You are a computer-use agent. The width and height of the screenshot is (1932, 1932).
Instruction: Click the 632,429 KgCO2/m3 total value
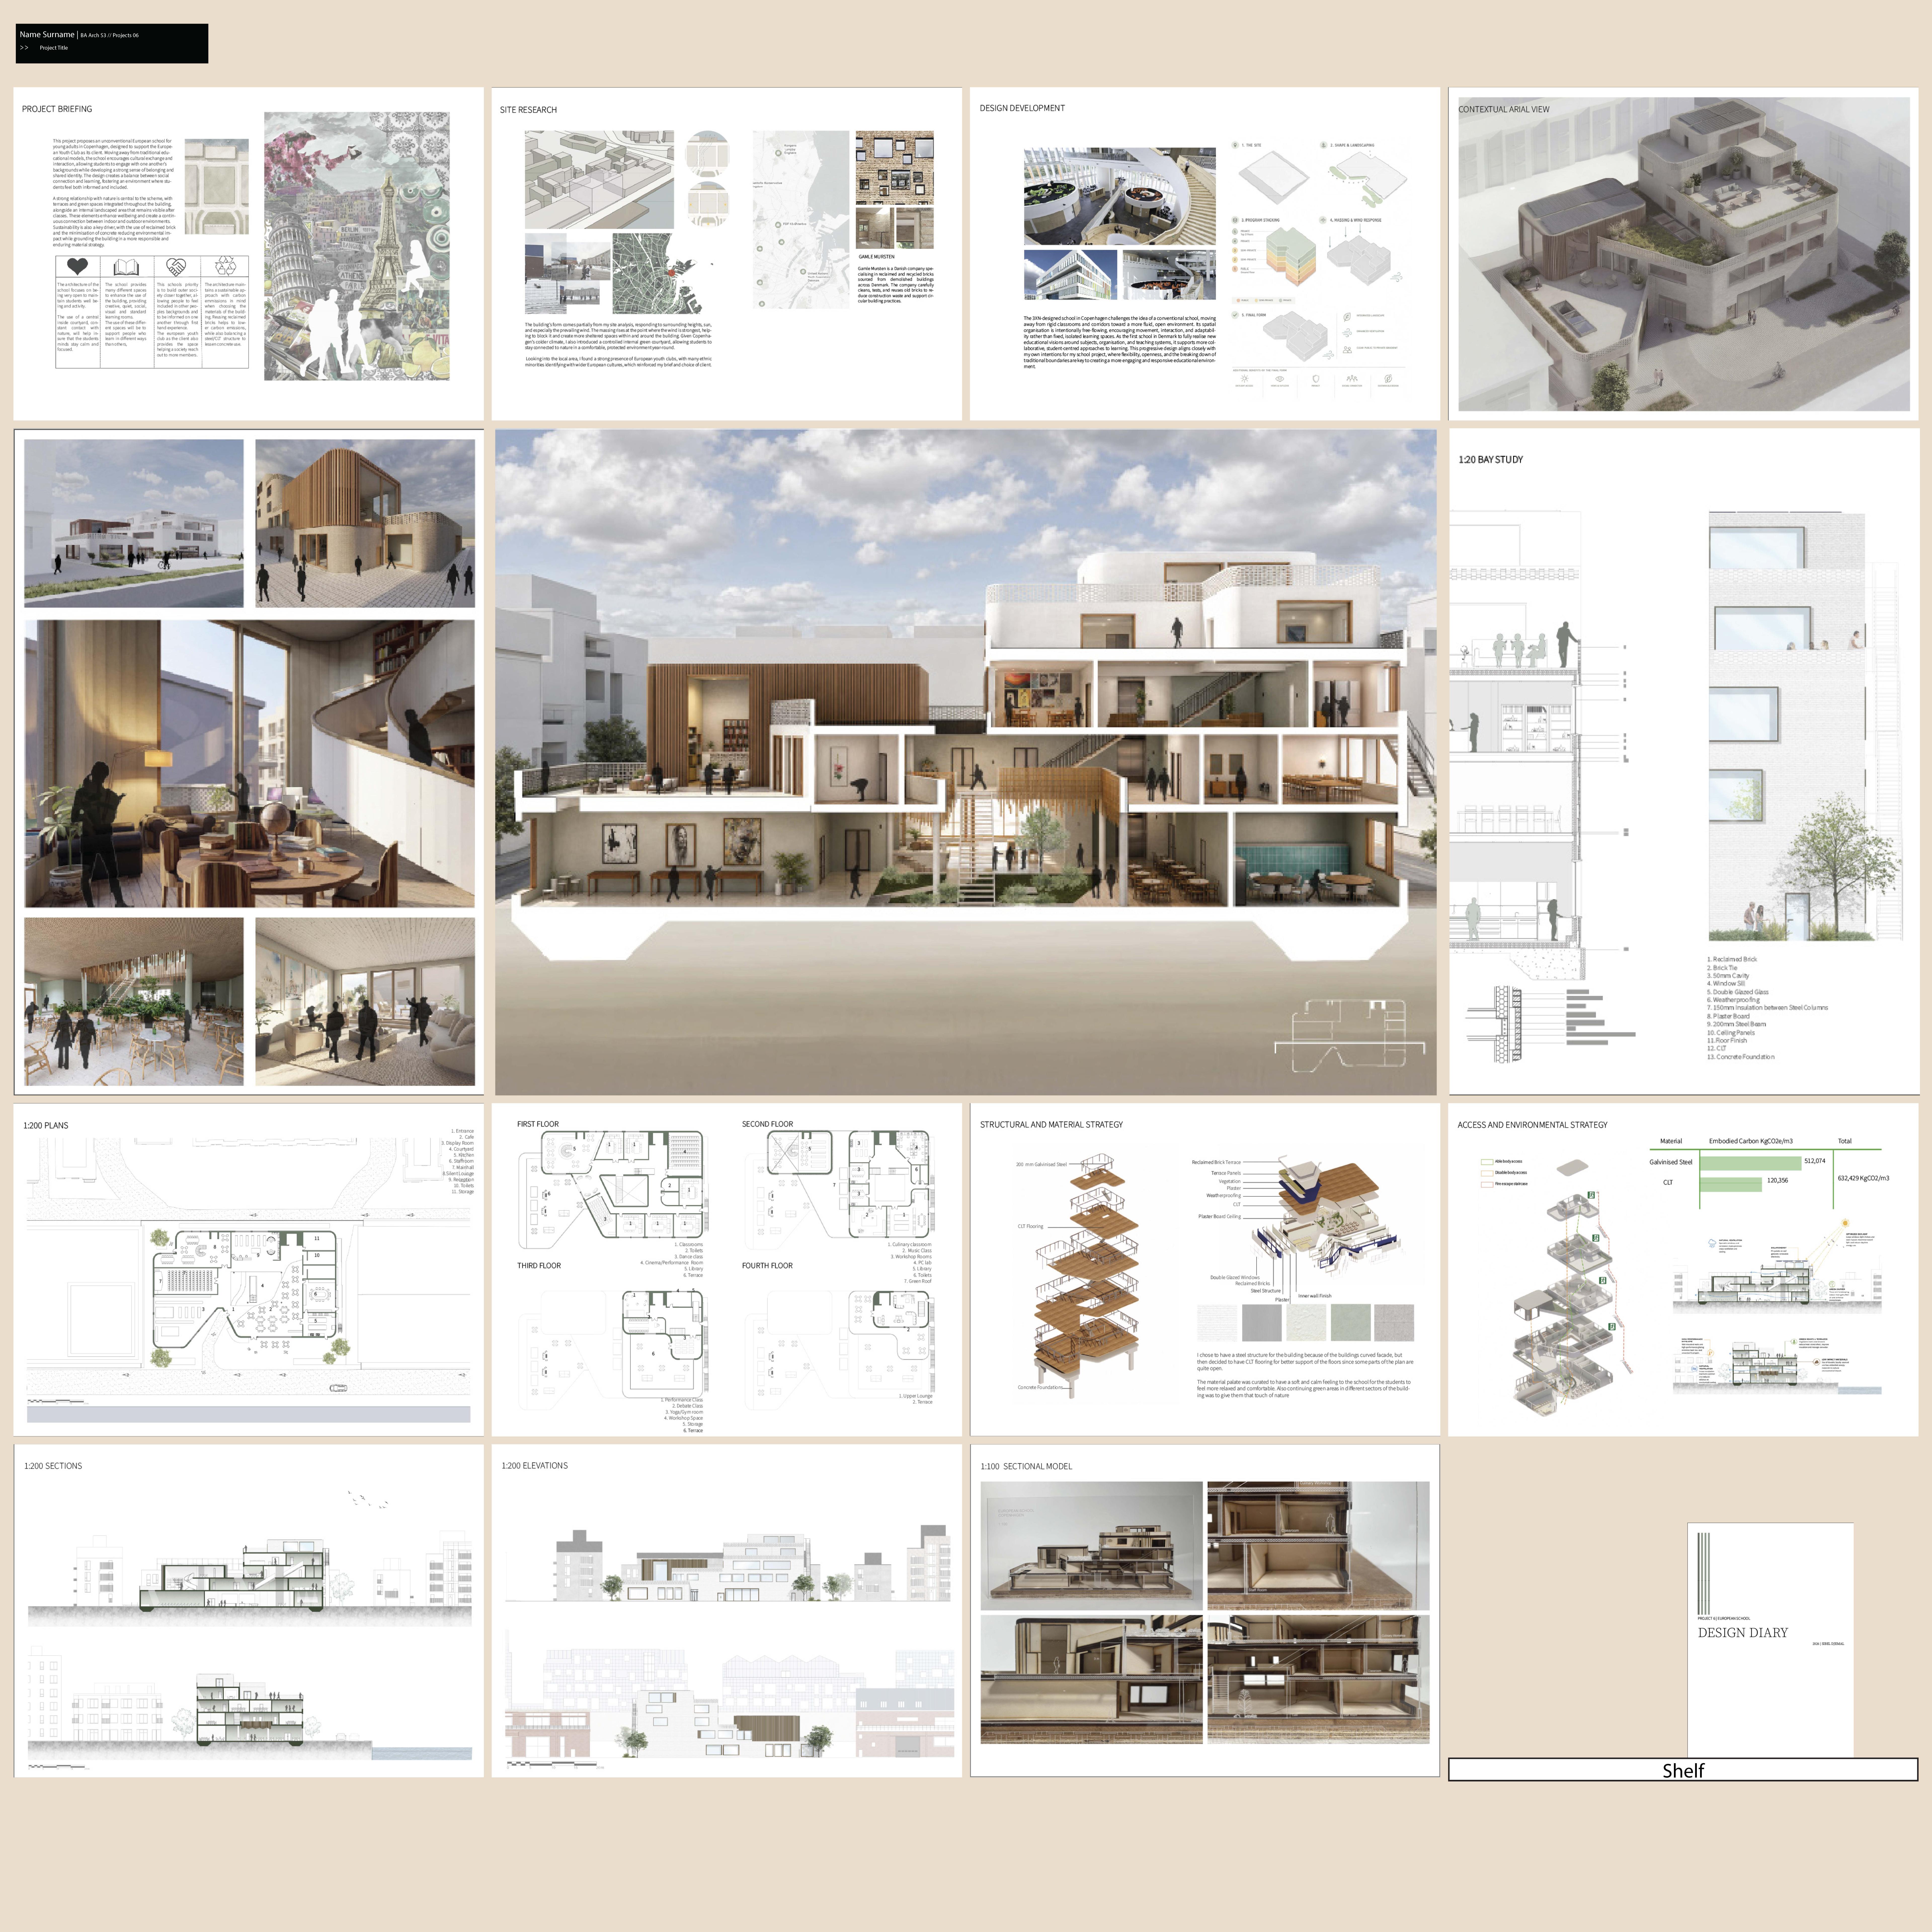point(1863,1178)
